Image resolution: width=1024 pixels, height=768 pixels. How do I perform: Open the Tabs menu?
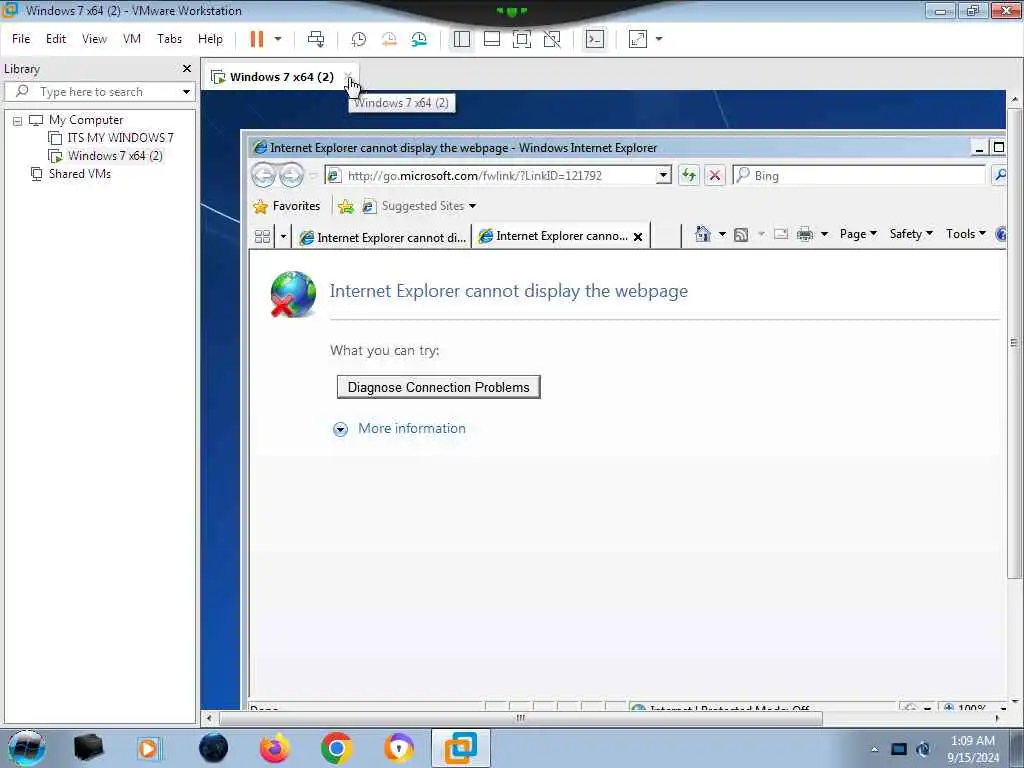point(169,39)
